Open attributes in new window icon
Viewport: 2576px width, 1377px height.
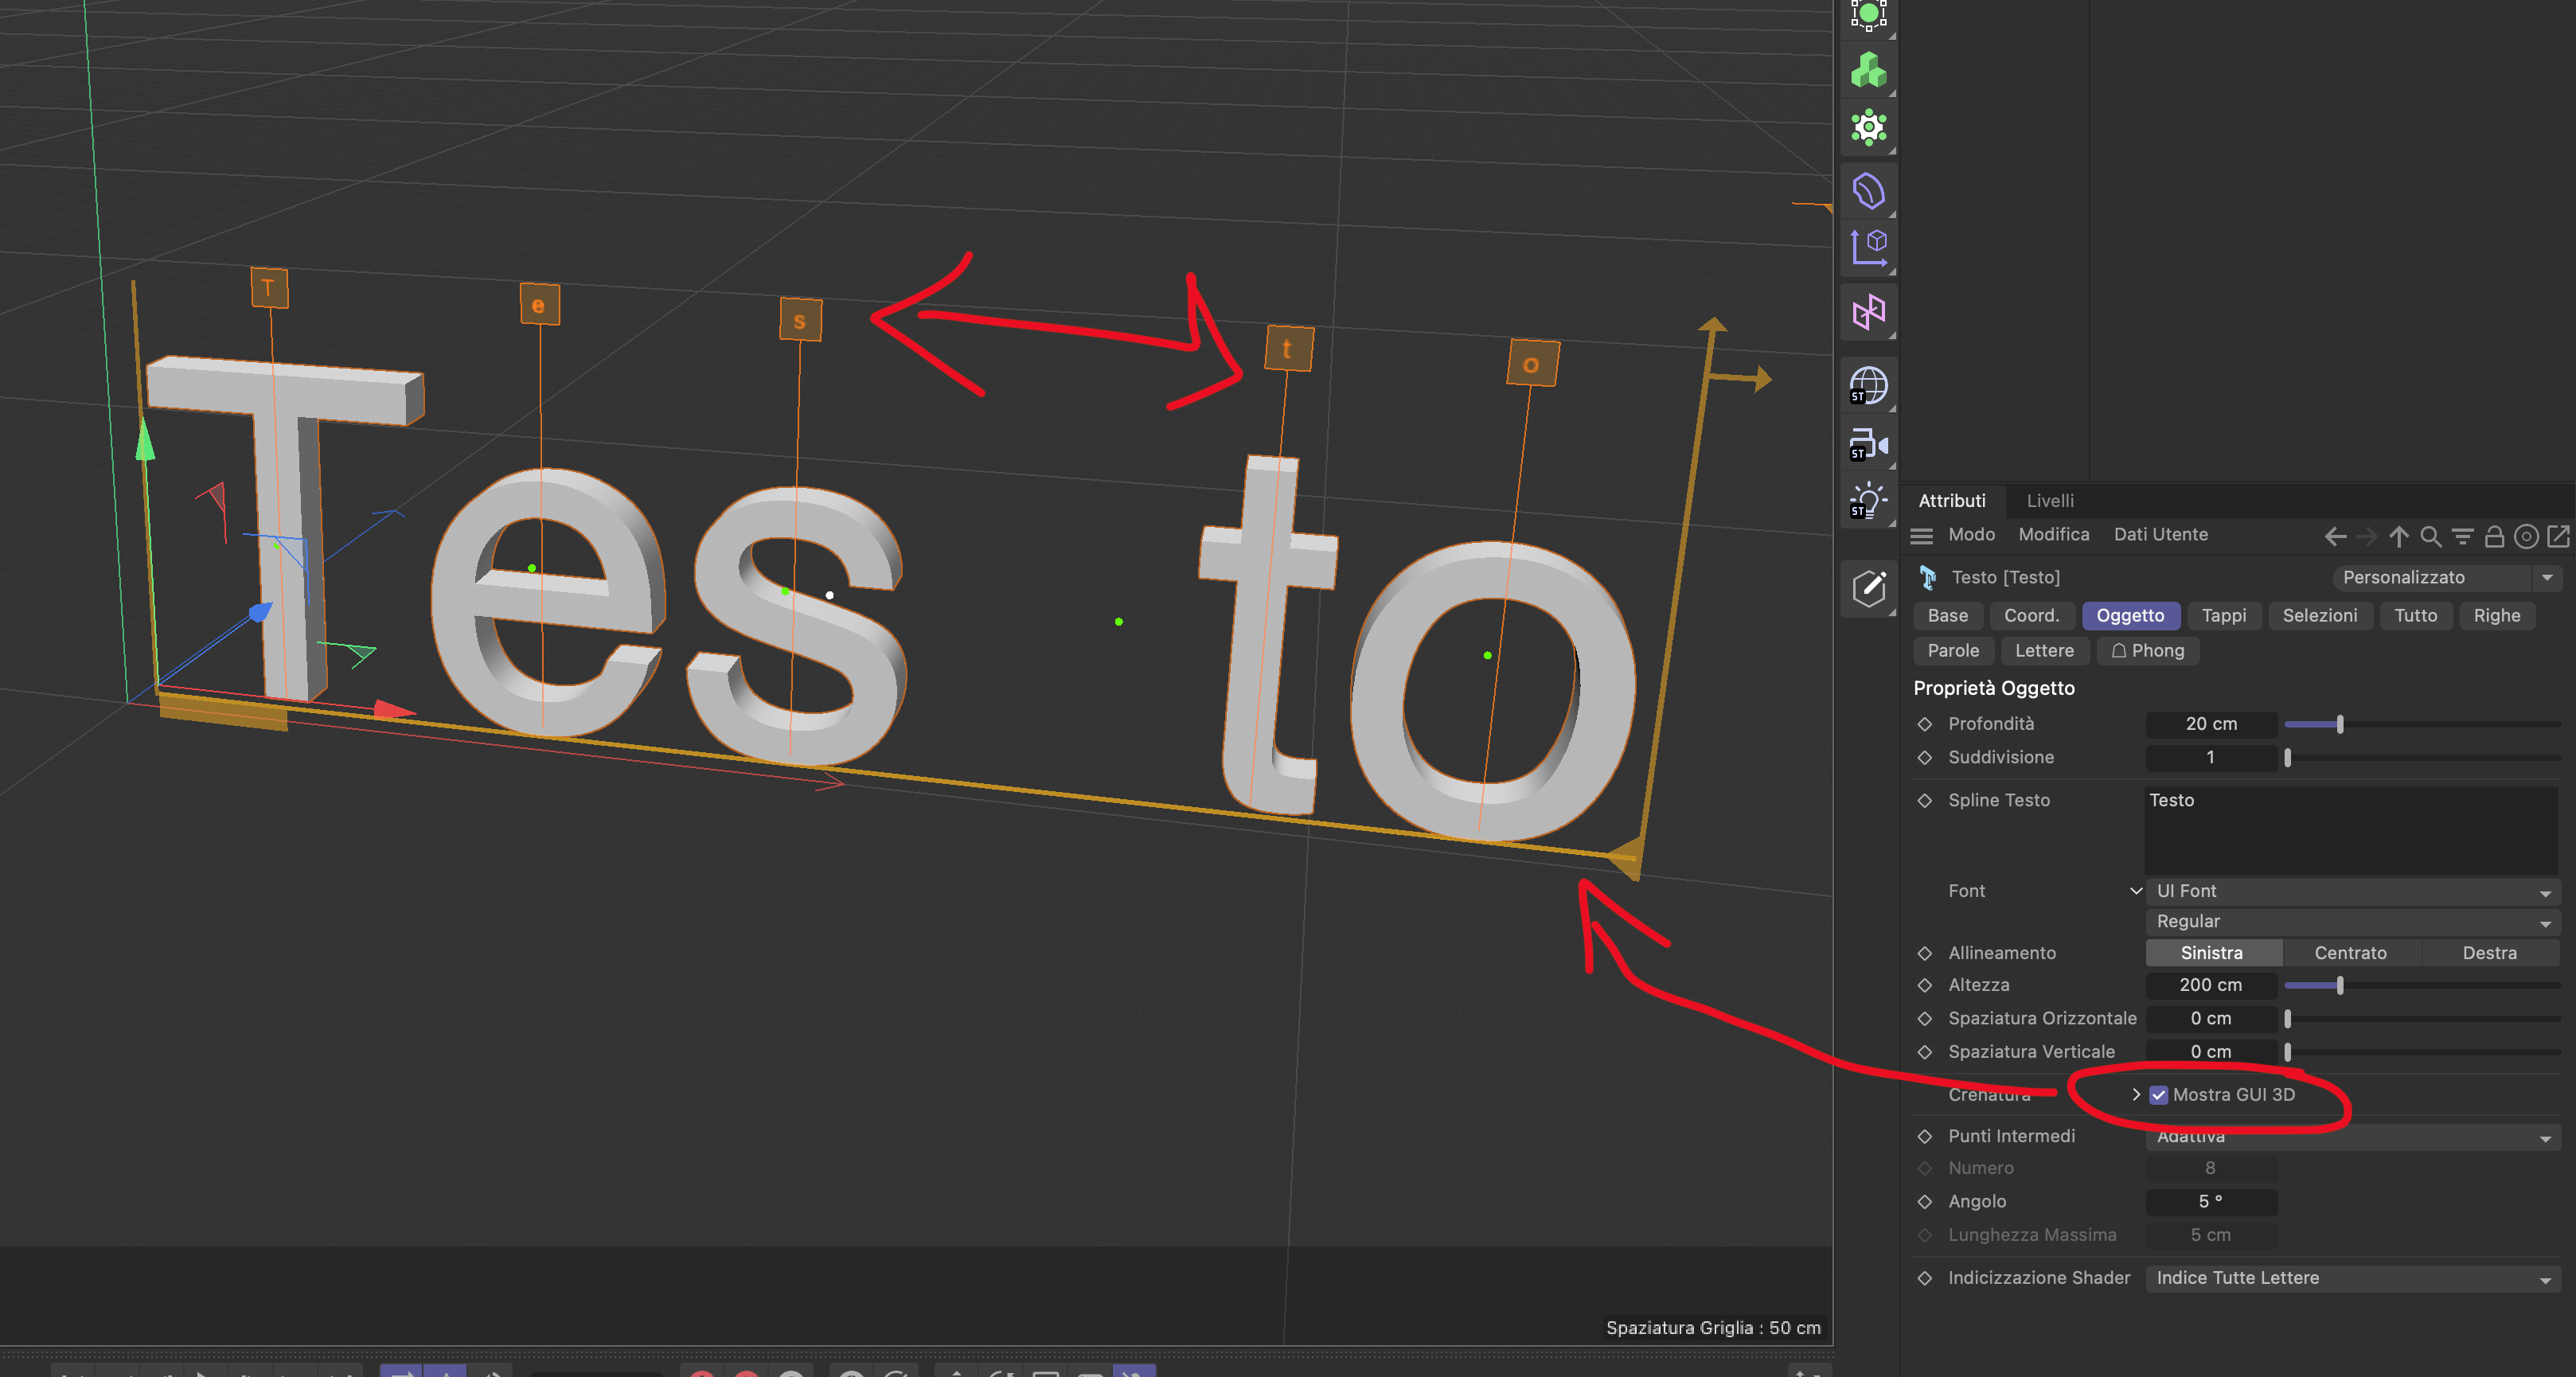2558,536
